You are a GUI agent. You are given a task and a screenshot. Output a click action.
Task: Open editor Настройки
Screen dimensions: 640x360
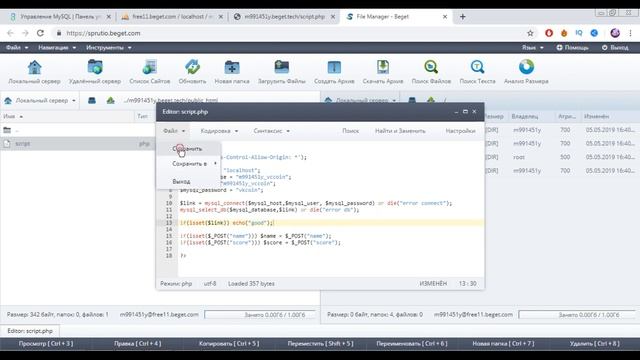click(x=460, y=131)
